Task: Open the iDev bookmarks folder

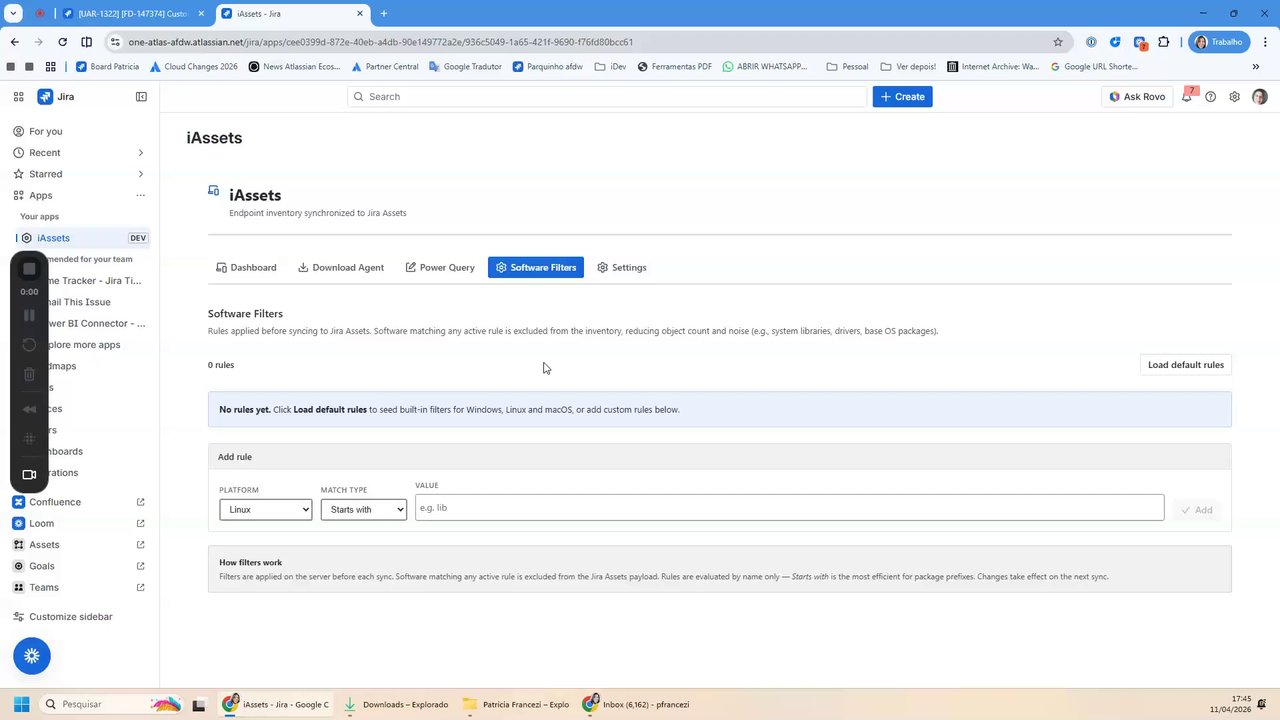Action: tap(610, 67)
